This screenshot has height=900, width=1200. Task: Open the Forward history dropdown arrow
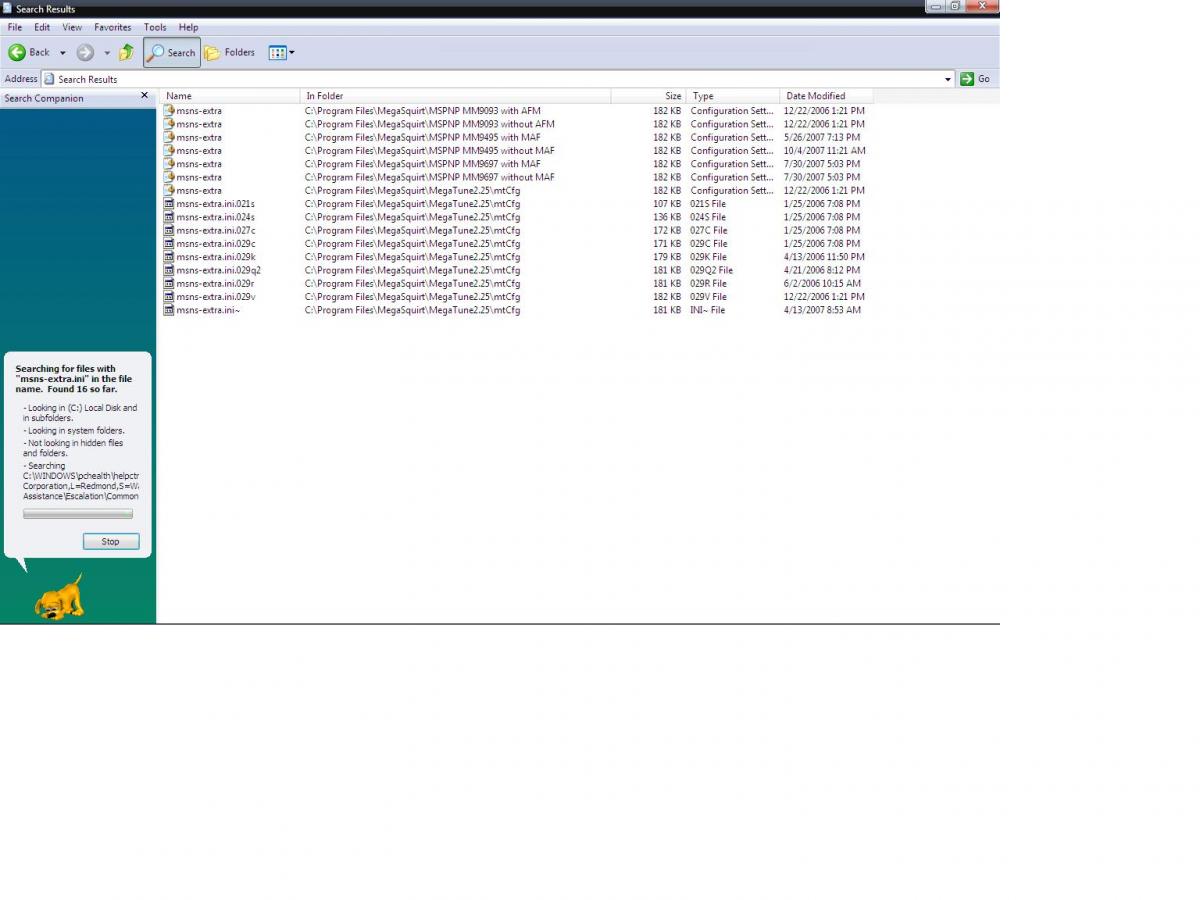(x=107, y=53)
